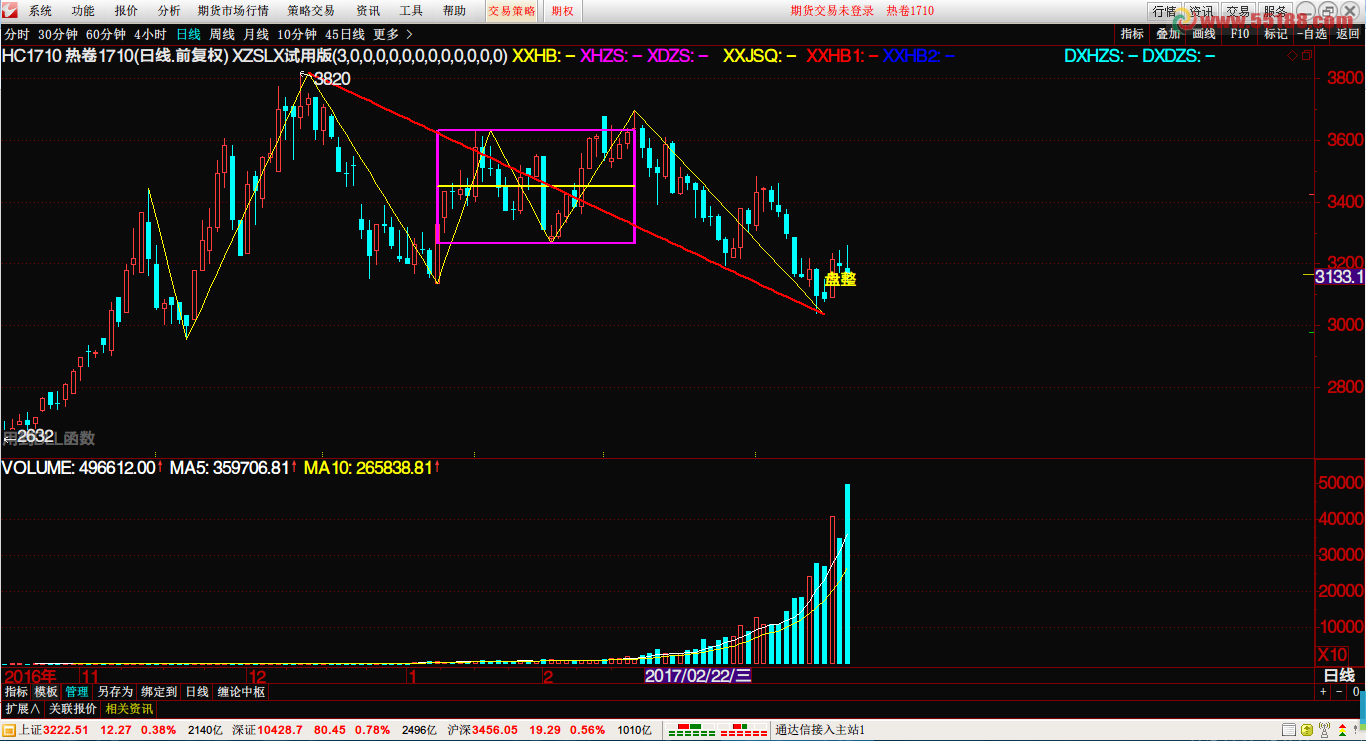
Task: Open F10 company info
Action: 1240,34
